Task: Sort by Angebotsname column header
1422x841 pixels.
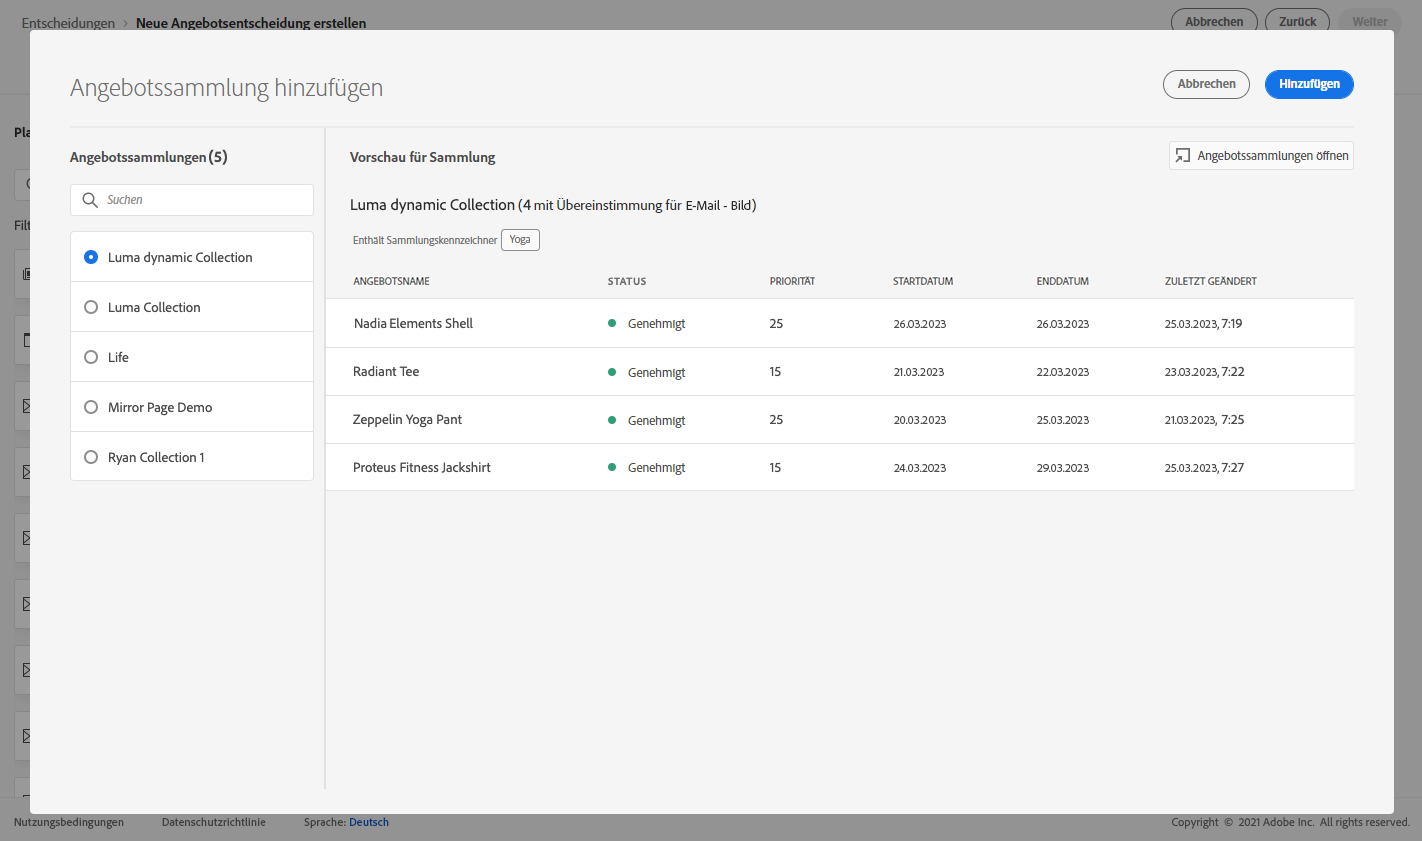Action: tap(391, 281)
